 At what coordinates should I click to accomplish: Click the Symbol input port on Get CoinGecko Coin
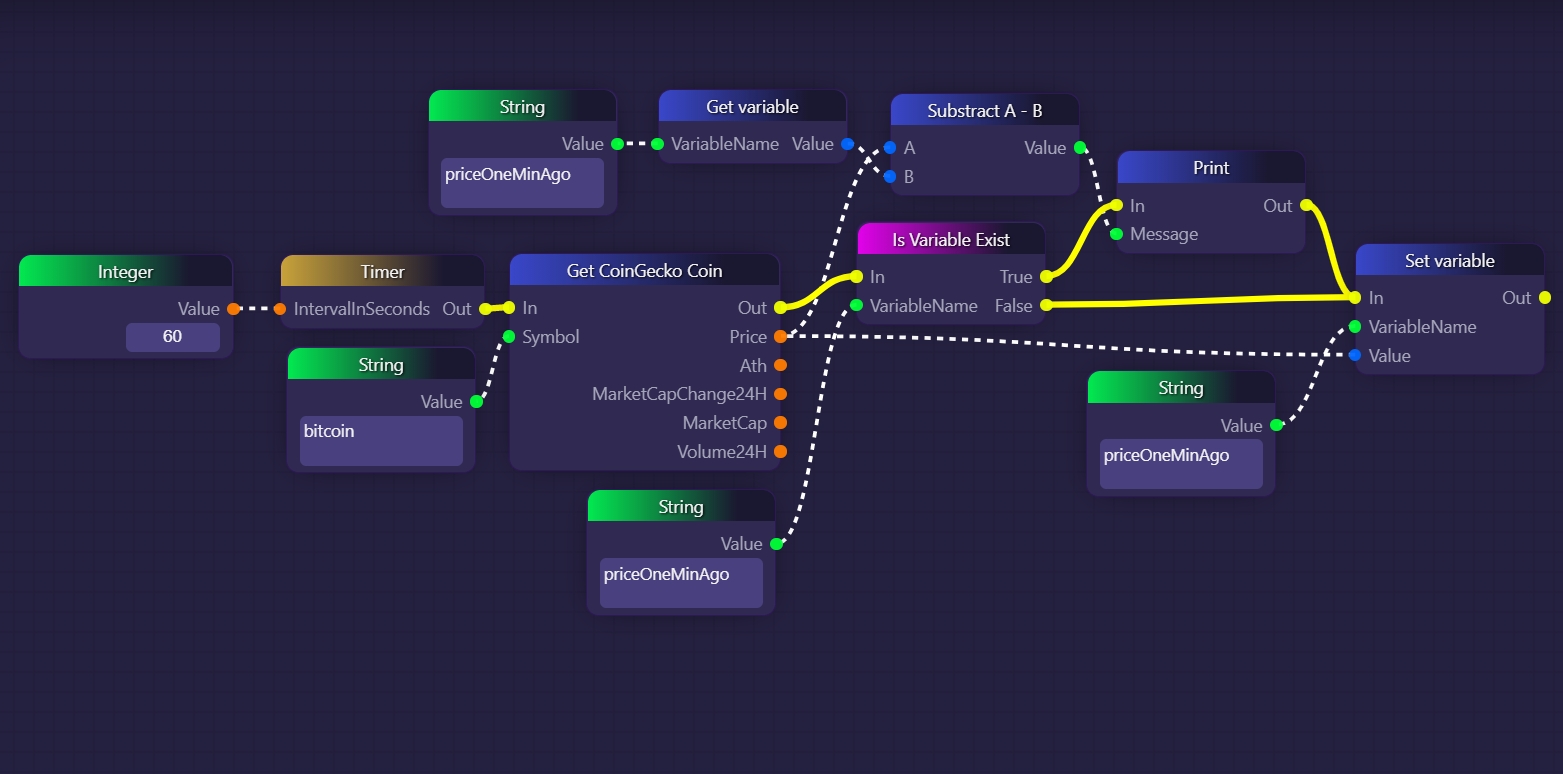point(509,337)
